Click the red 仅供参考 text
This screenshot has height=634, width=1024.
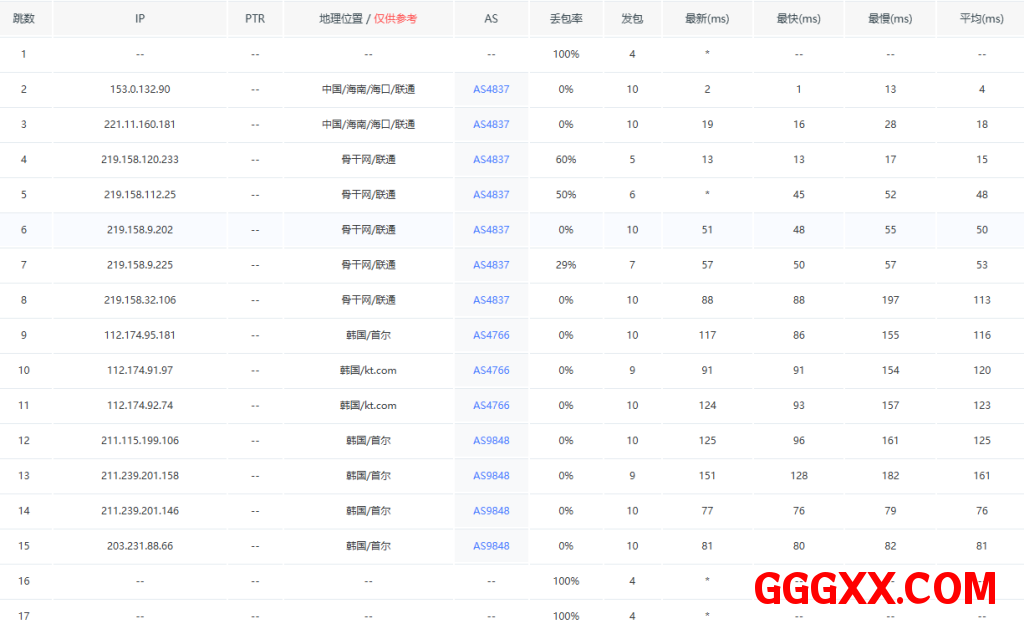pyautogui.click(x=396, y=19)
